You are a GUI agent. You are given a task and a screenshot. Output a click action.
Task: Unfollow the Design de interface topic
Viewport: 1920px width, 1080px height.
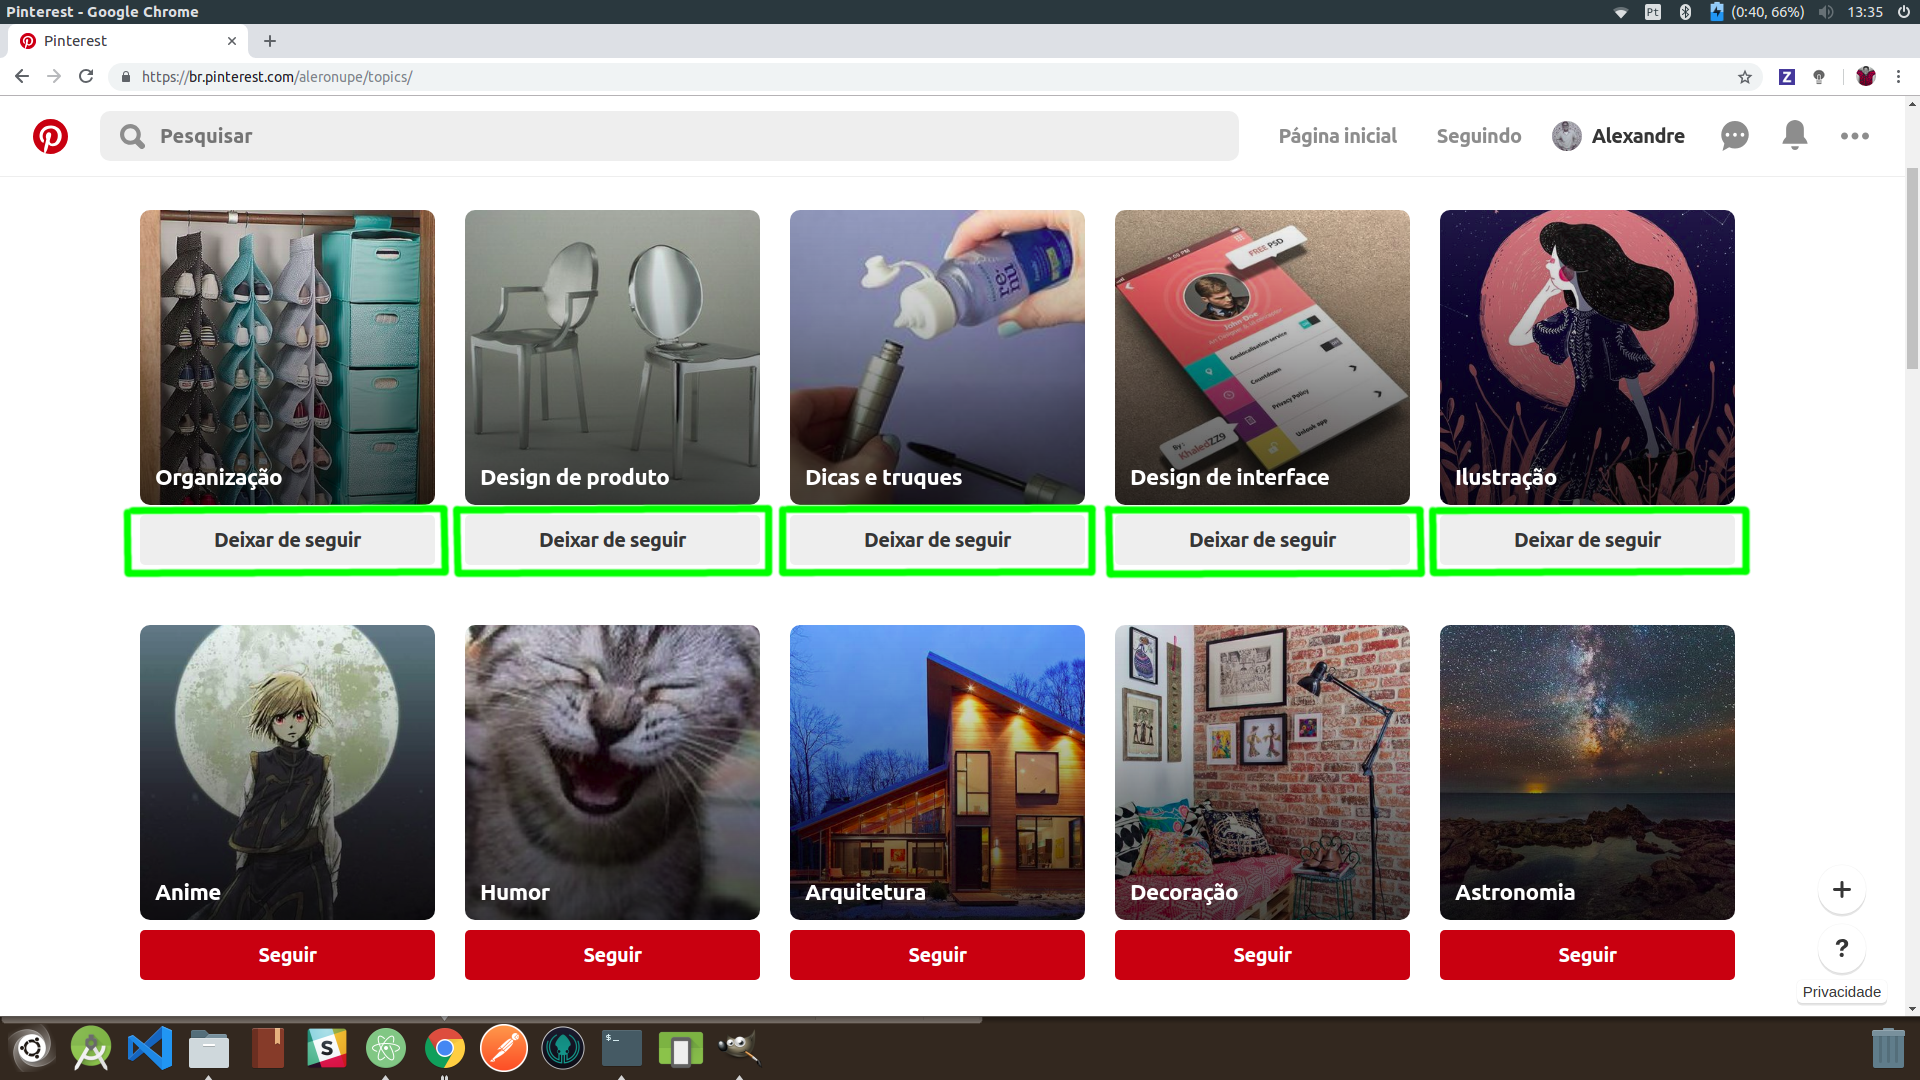tap(1262, 540)
